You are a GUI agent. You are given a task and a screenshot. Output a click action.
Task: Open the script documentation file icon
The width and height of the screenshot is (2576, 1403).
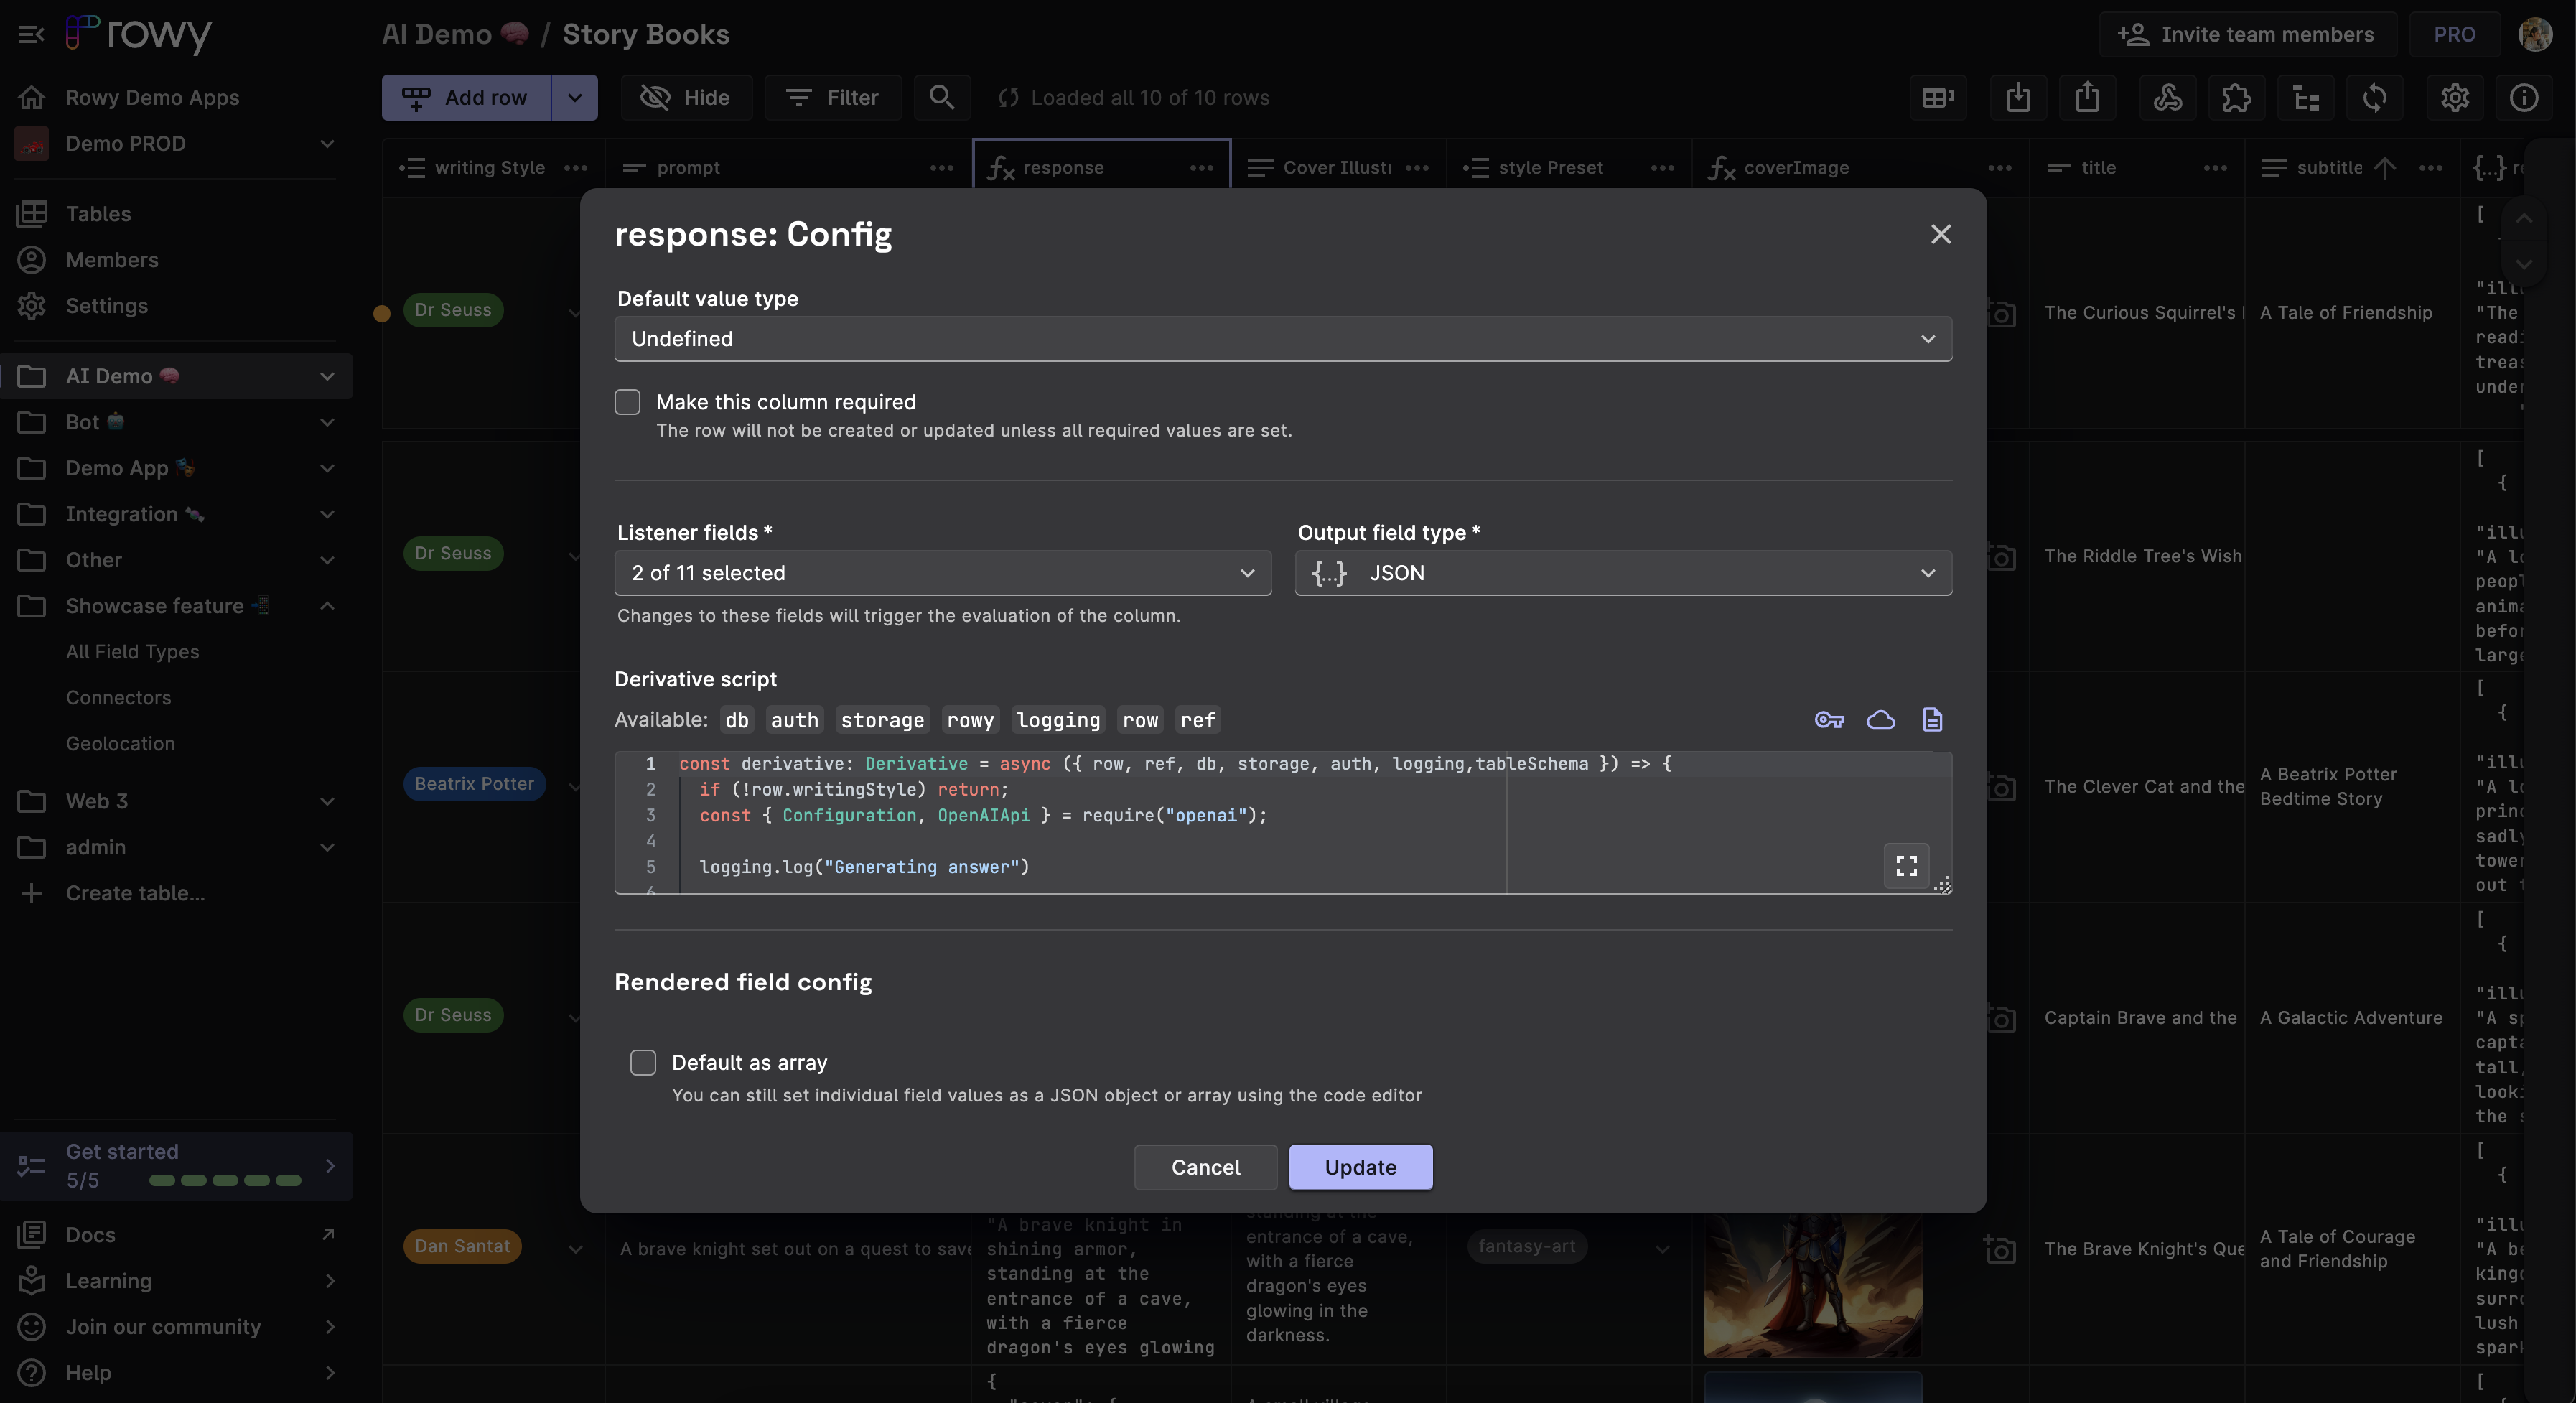tap(1932, 720)
